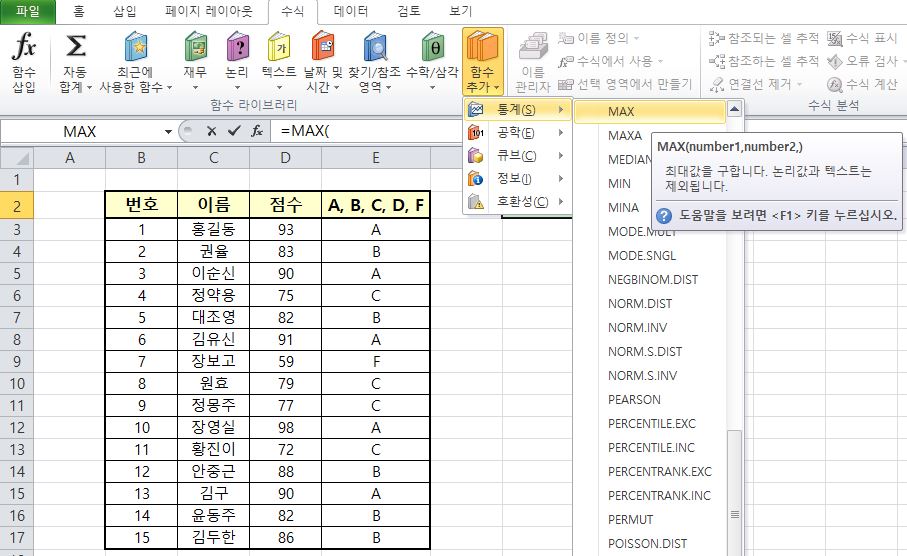Open Lookup & Reference (찾기/참조 영역) functions

374,61
